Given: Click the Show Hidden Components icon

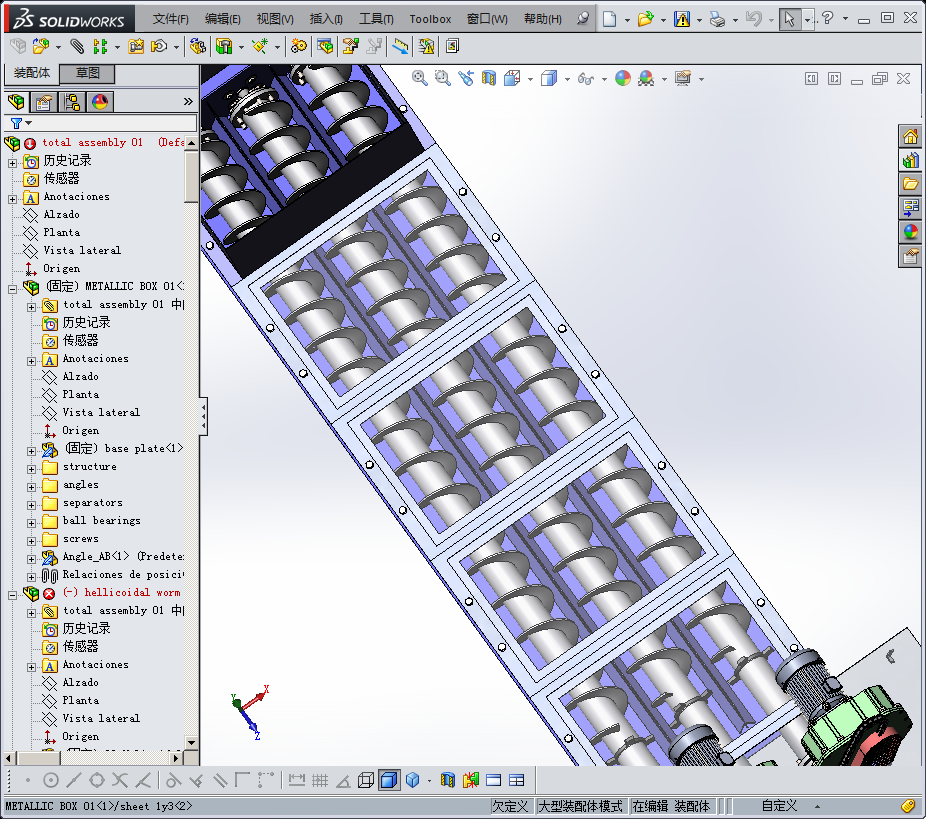Looking at the screenshot, I should point(197,46).
